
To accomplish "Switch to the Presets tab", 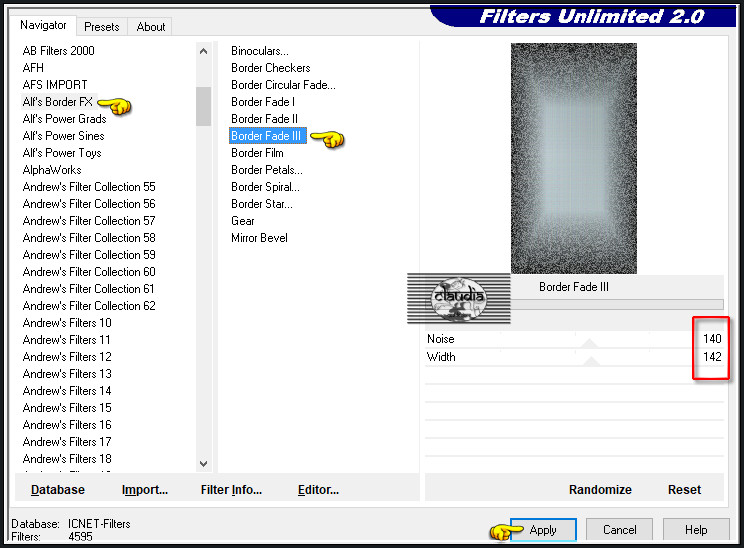I will (x=102, y=27).
